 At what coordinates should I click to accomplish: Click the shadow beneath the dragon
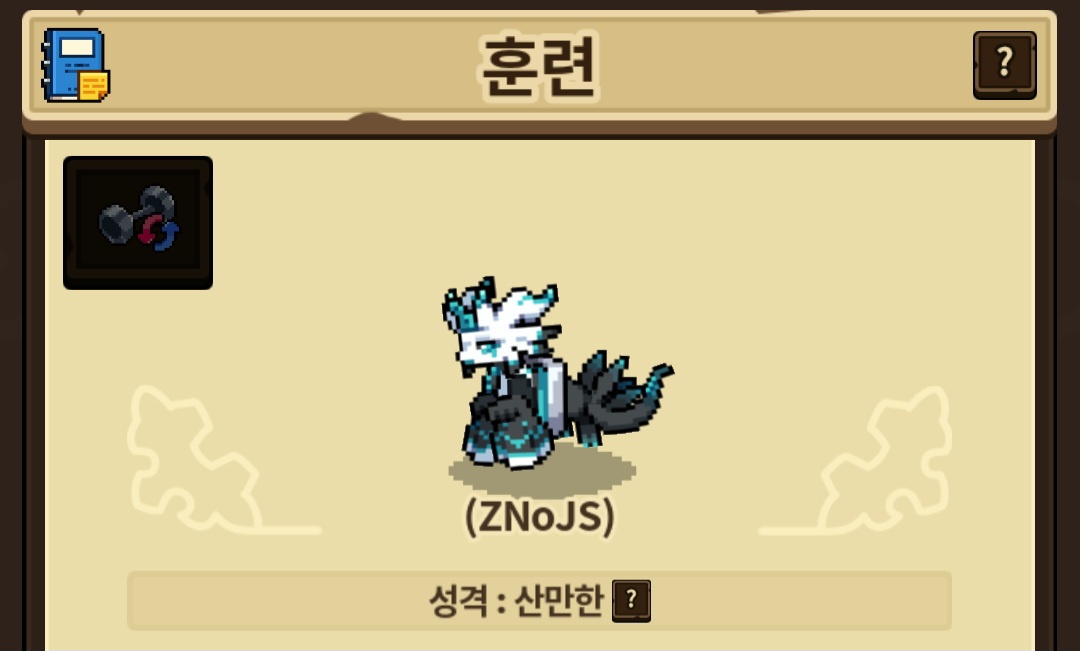point(541,473)
